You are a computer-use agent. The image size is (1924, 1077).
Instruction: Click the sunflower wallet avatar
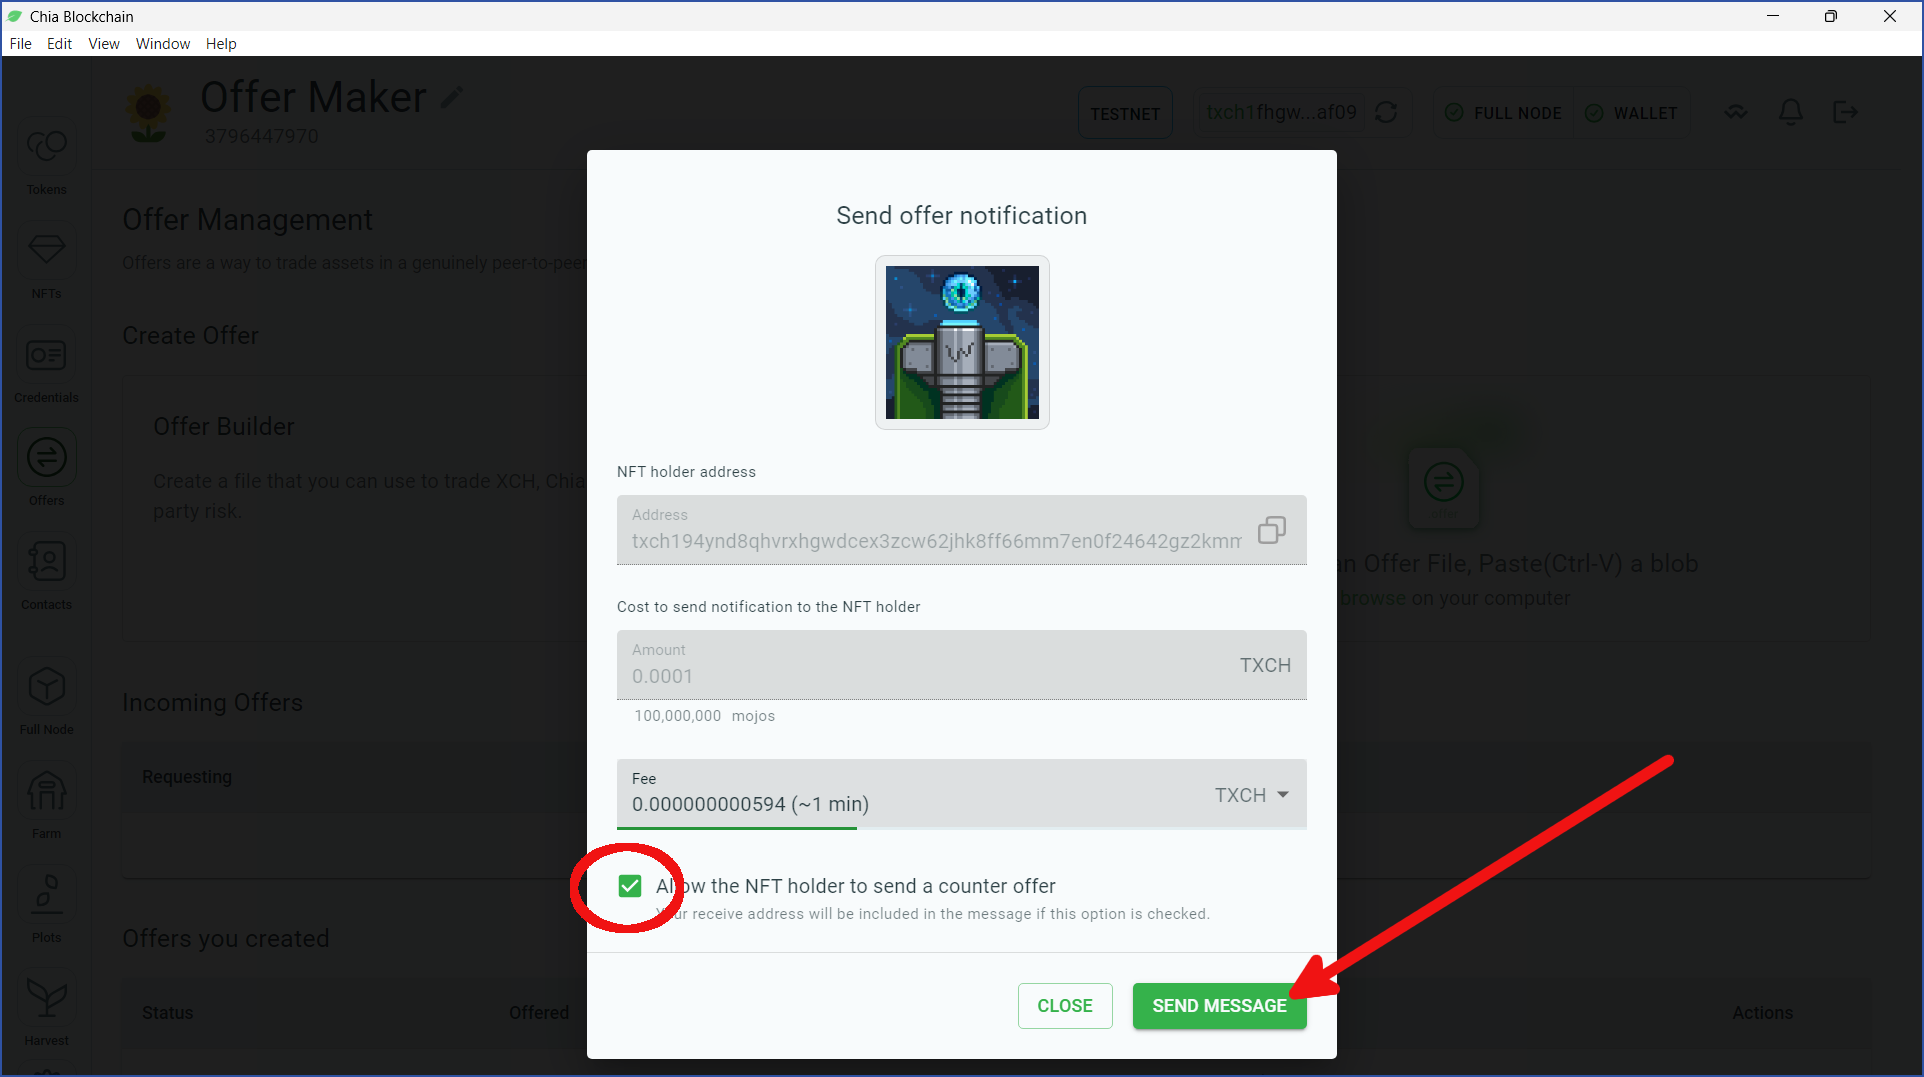tap(149, 113)
